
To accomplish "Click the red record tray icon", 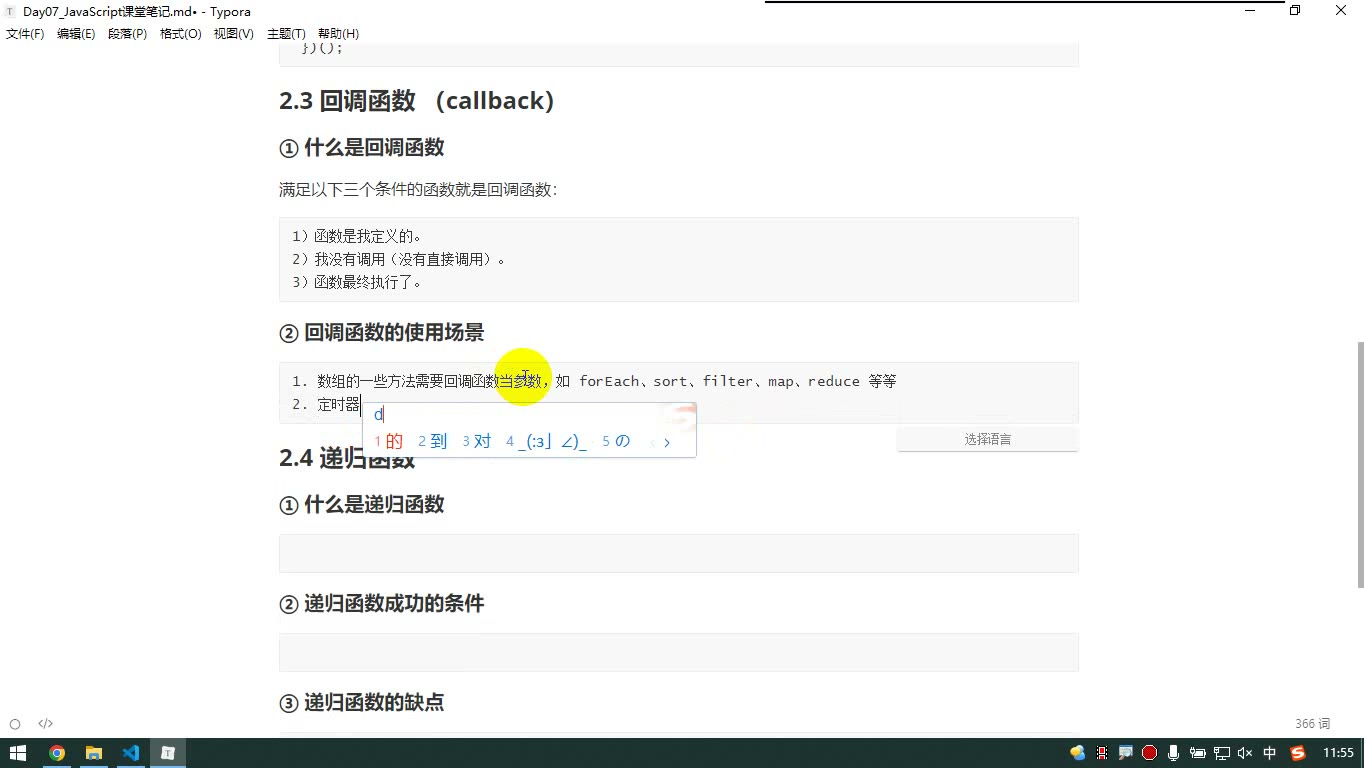I will tap(1149, 753).
